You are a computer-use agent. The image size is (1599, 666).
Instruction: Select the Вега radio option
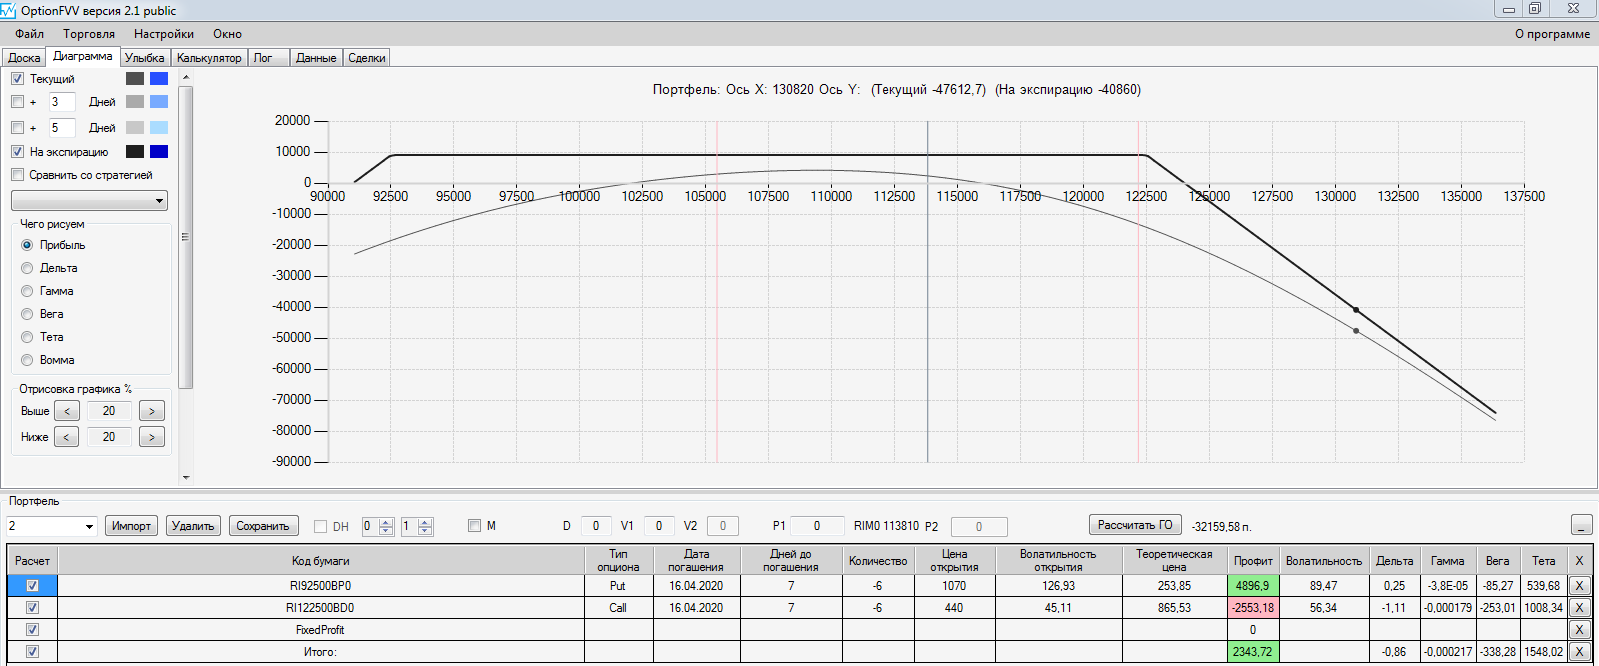27,314
